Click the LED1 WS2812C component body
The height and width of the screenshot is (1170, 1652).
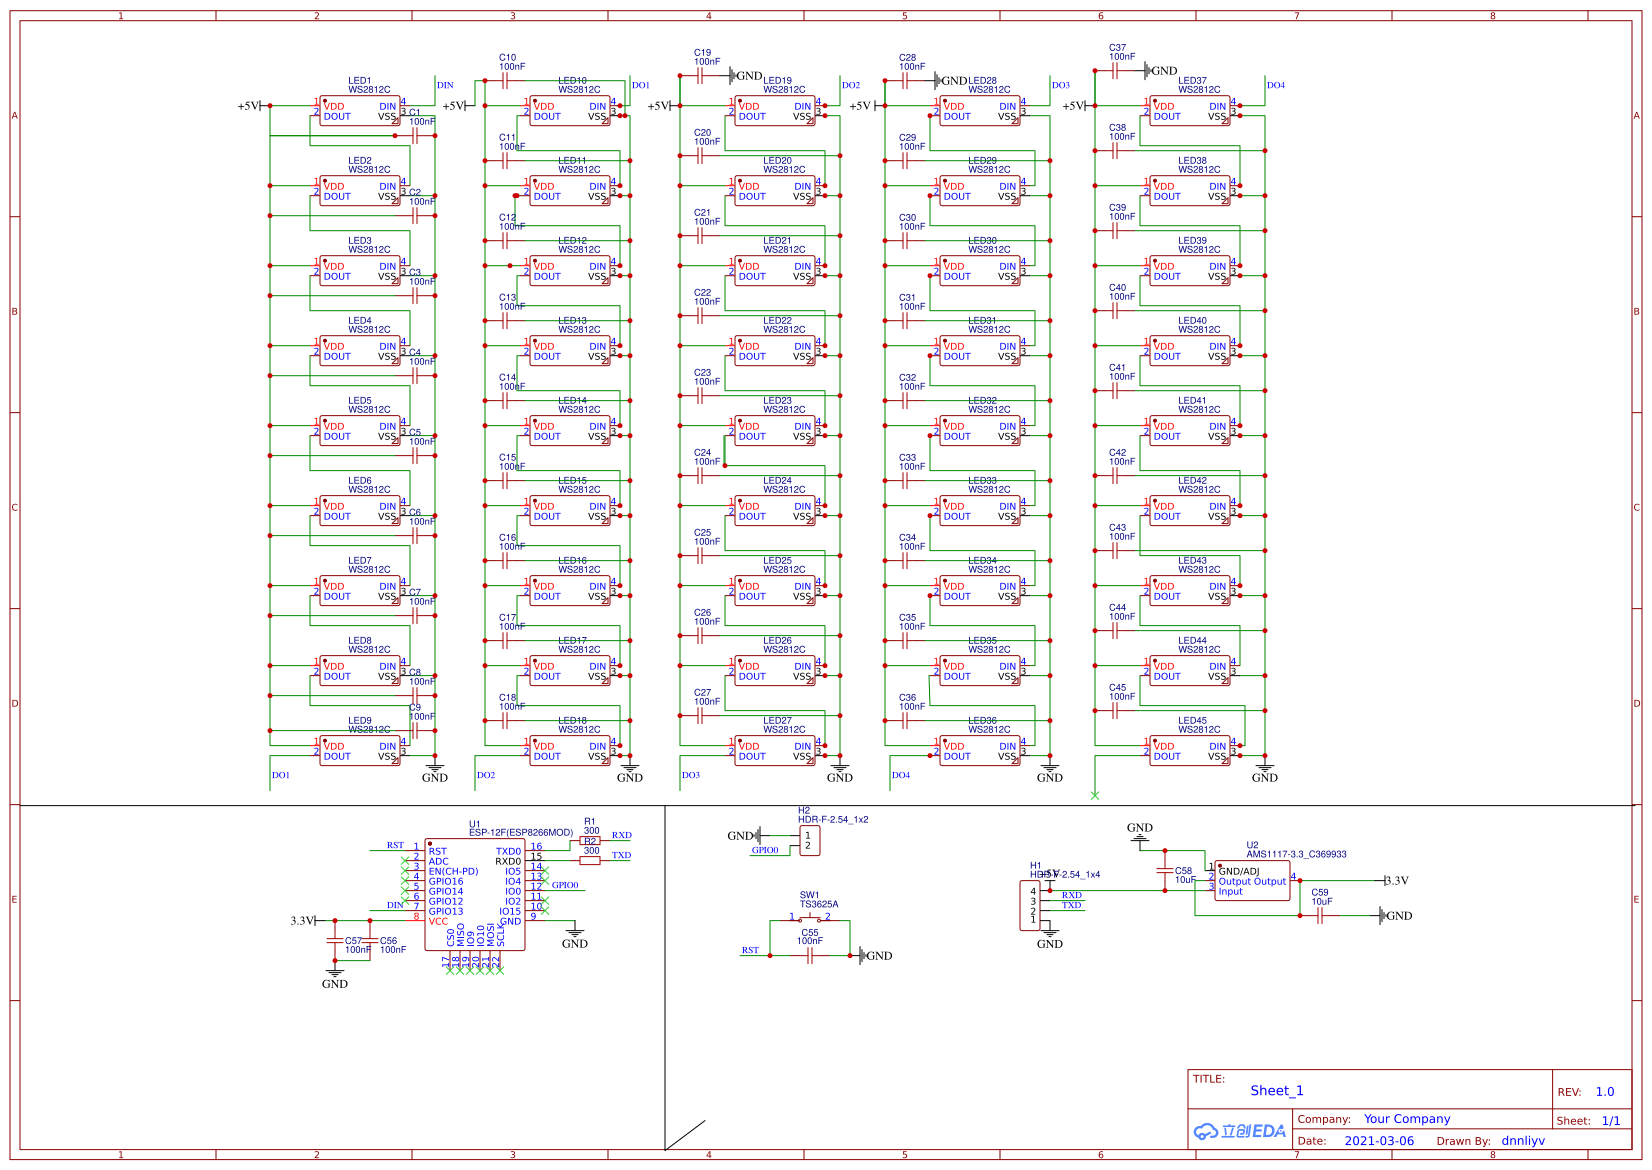click(x=360, y=111)
